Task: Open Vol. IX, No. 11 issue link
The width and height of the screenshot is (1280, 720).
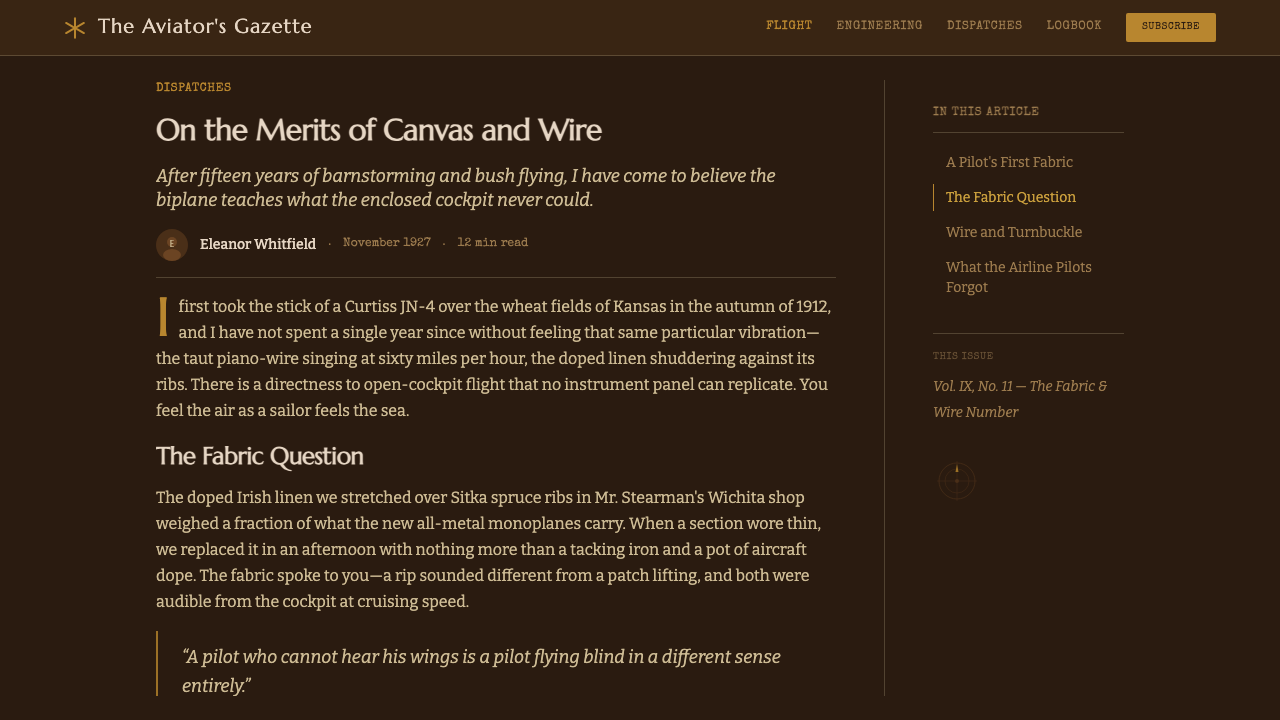Action: [x=1020, y=399]
